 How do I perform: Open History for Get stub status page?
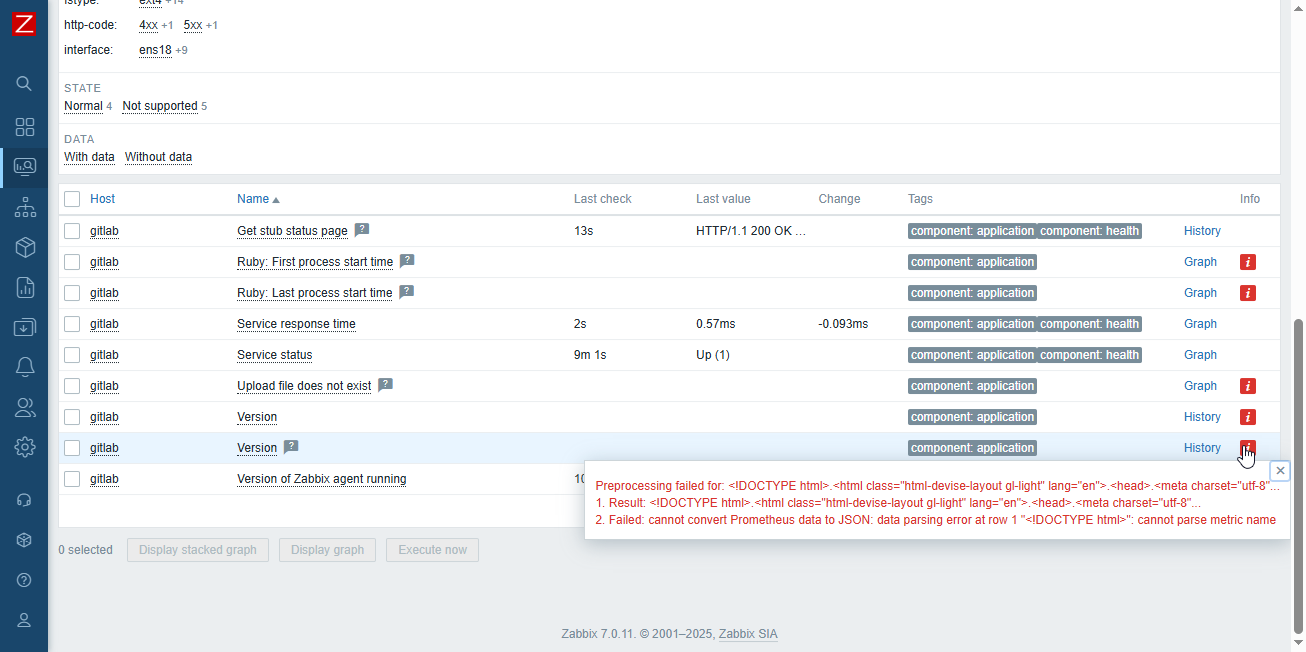click(1202, 231)
